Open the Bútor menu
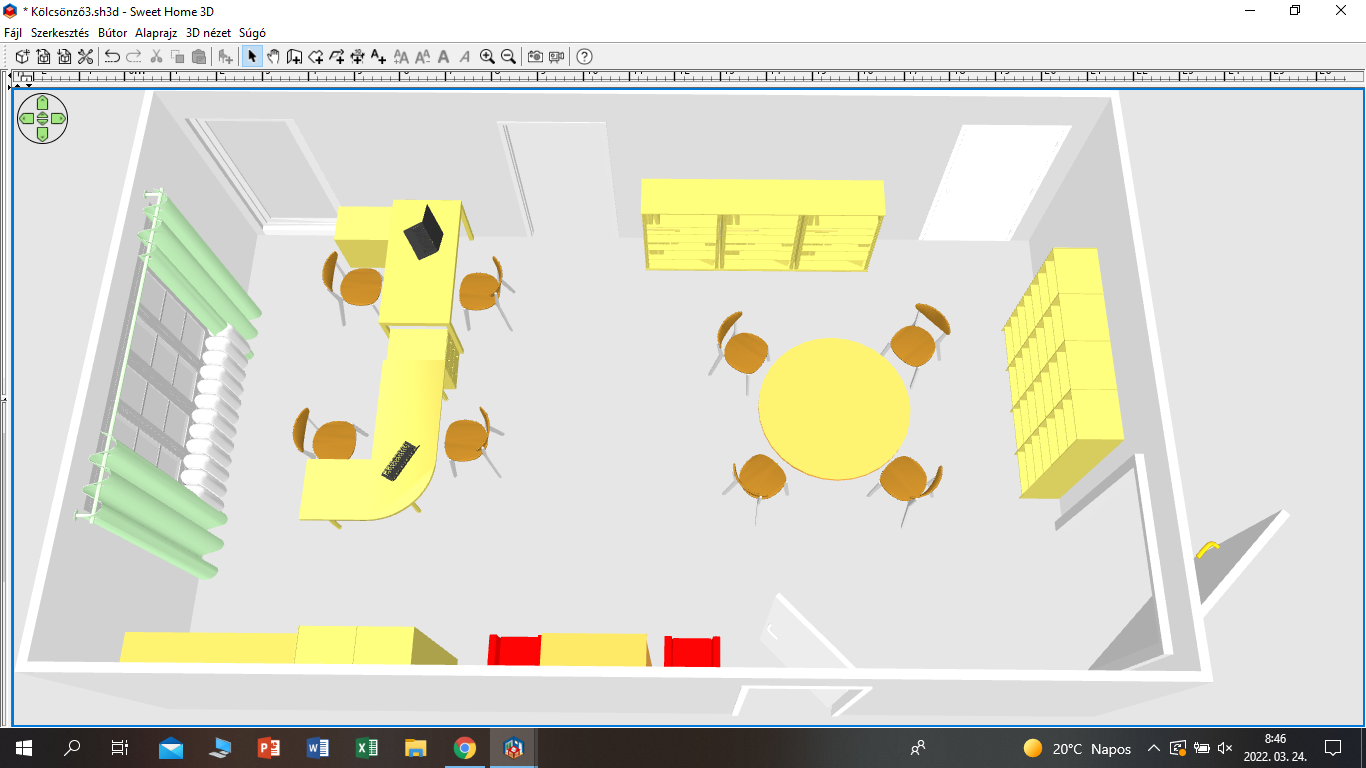Viewport: 1366px width, 768px height. (x=113, y=33)
